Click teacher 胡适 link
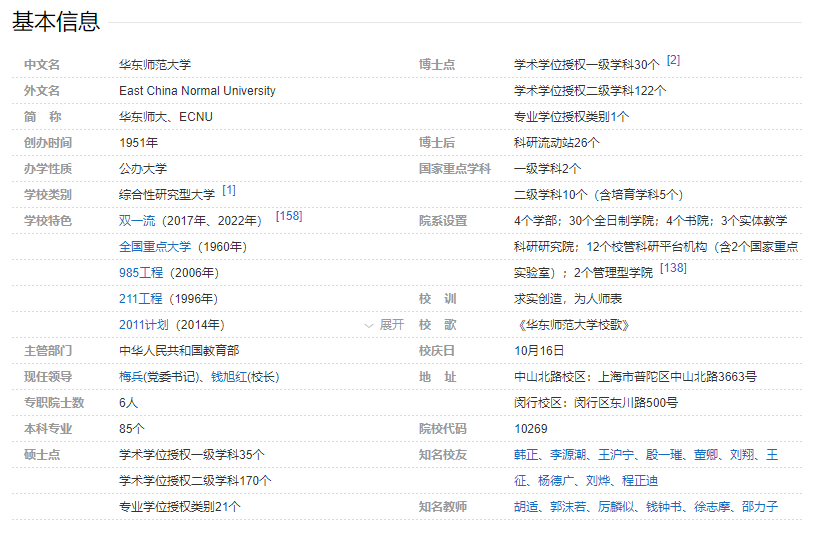Image resolution: width=824 pixels, height=533 pixels. (526, 507)
